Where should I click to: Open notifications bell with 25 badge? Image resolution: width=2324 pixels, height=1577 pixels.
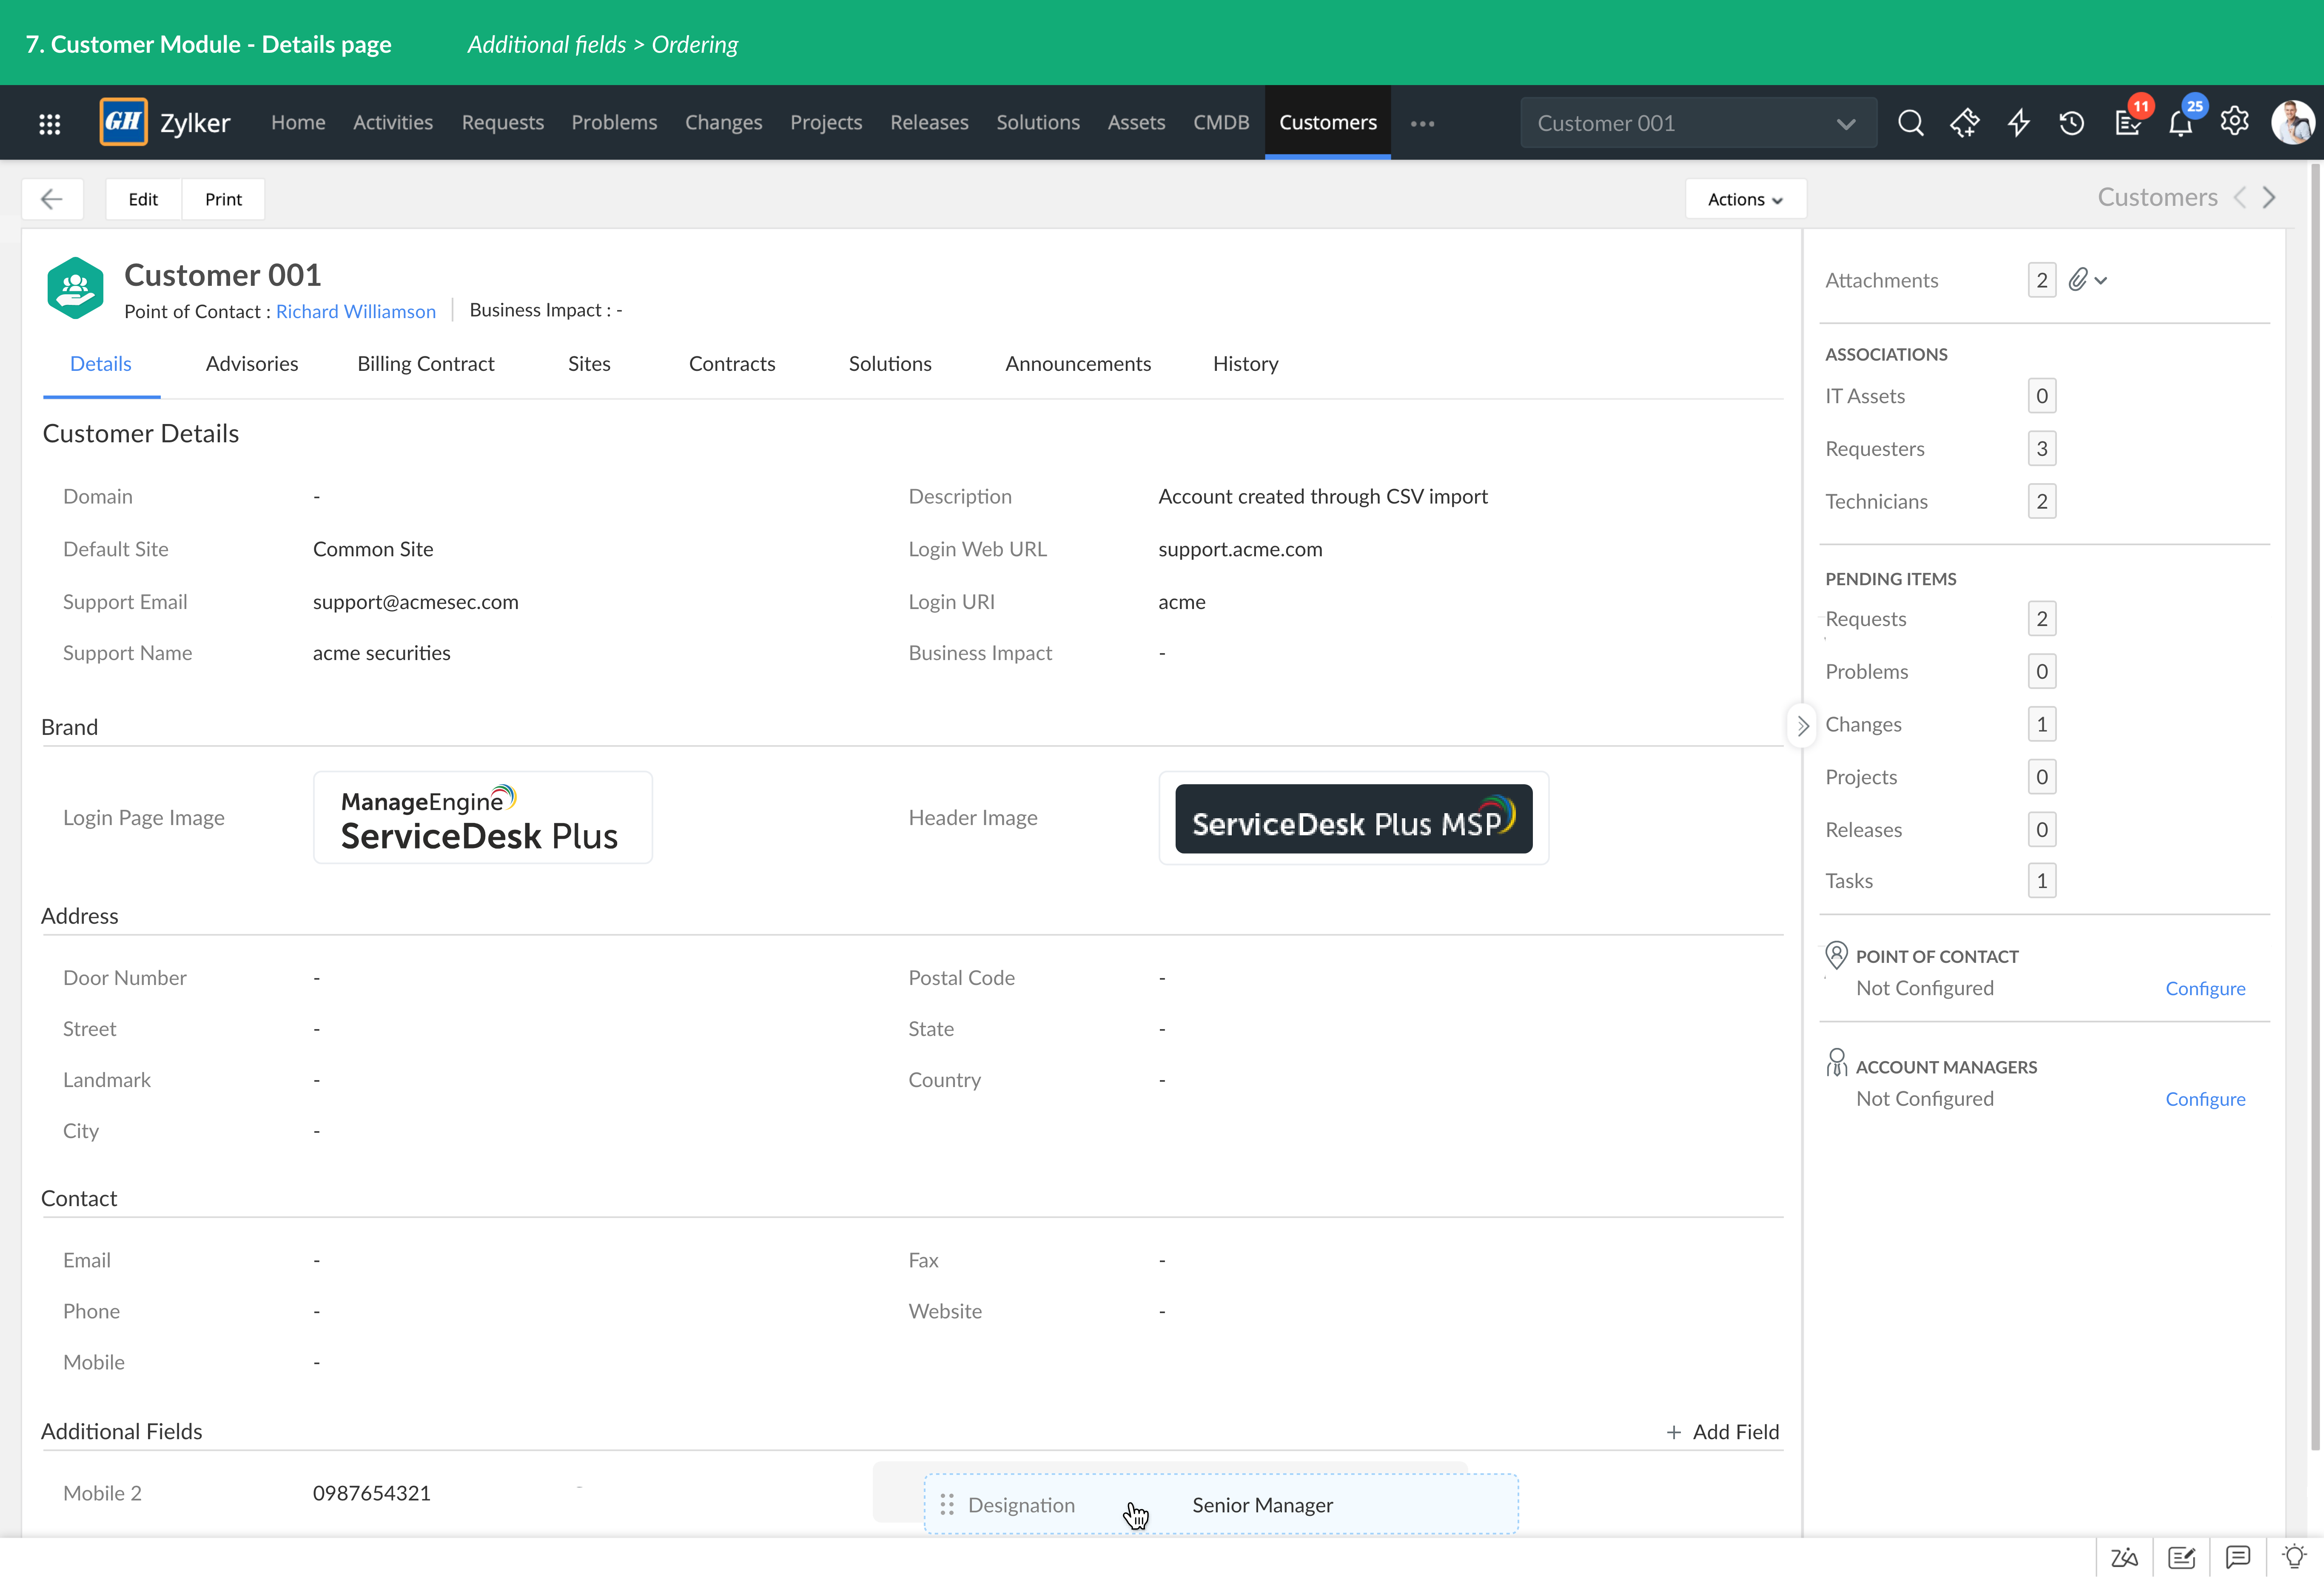(2181, 122)
